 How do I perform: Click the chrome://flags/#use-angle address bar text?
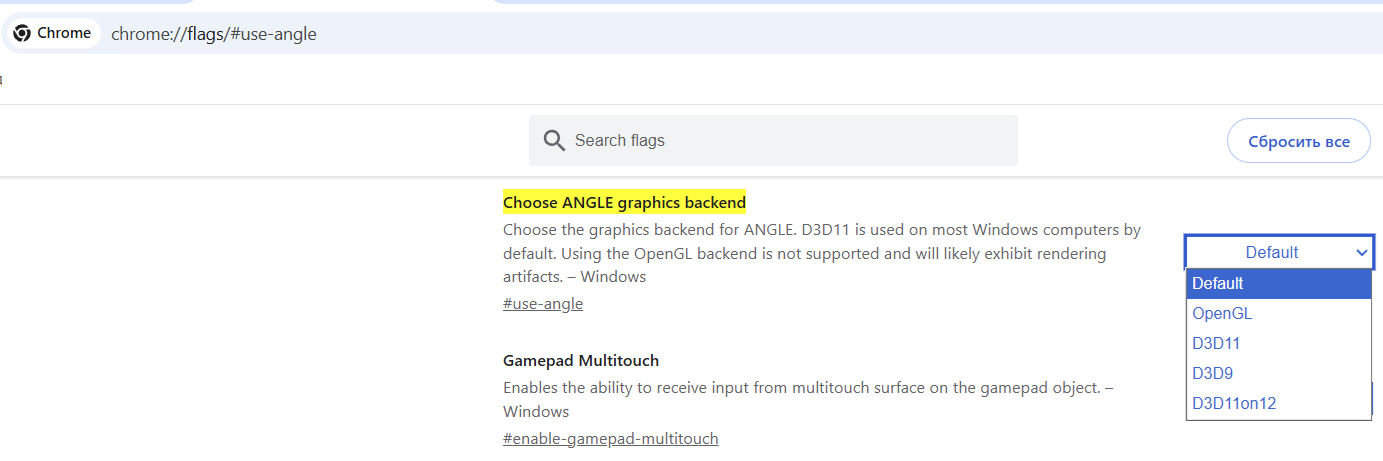213,34
